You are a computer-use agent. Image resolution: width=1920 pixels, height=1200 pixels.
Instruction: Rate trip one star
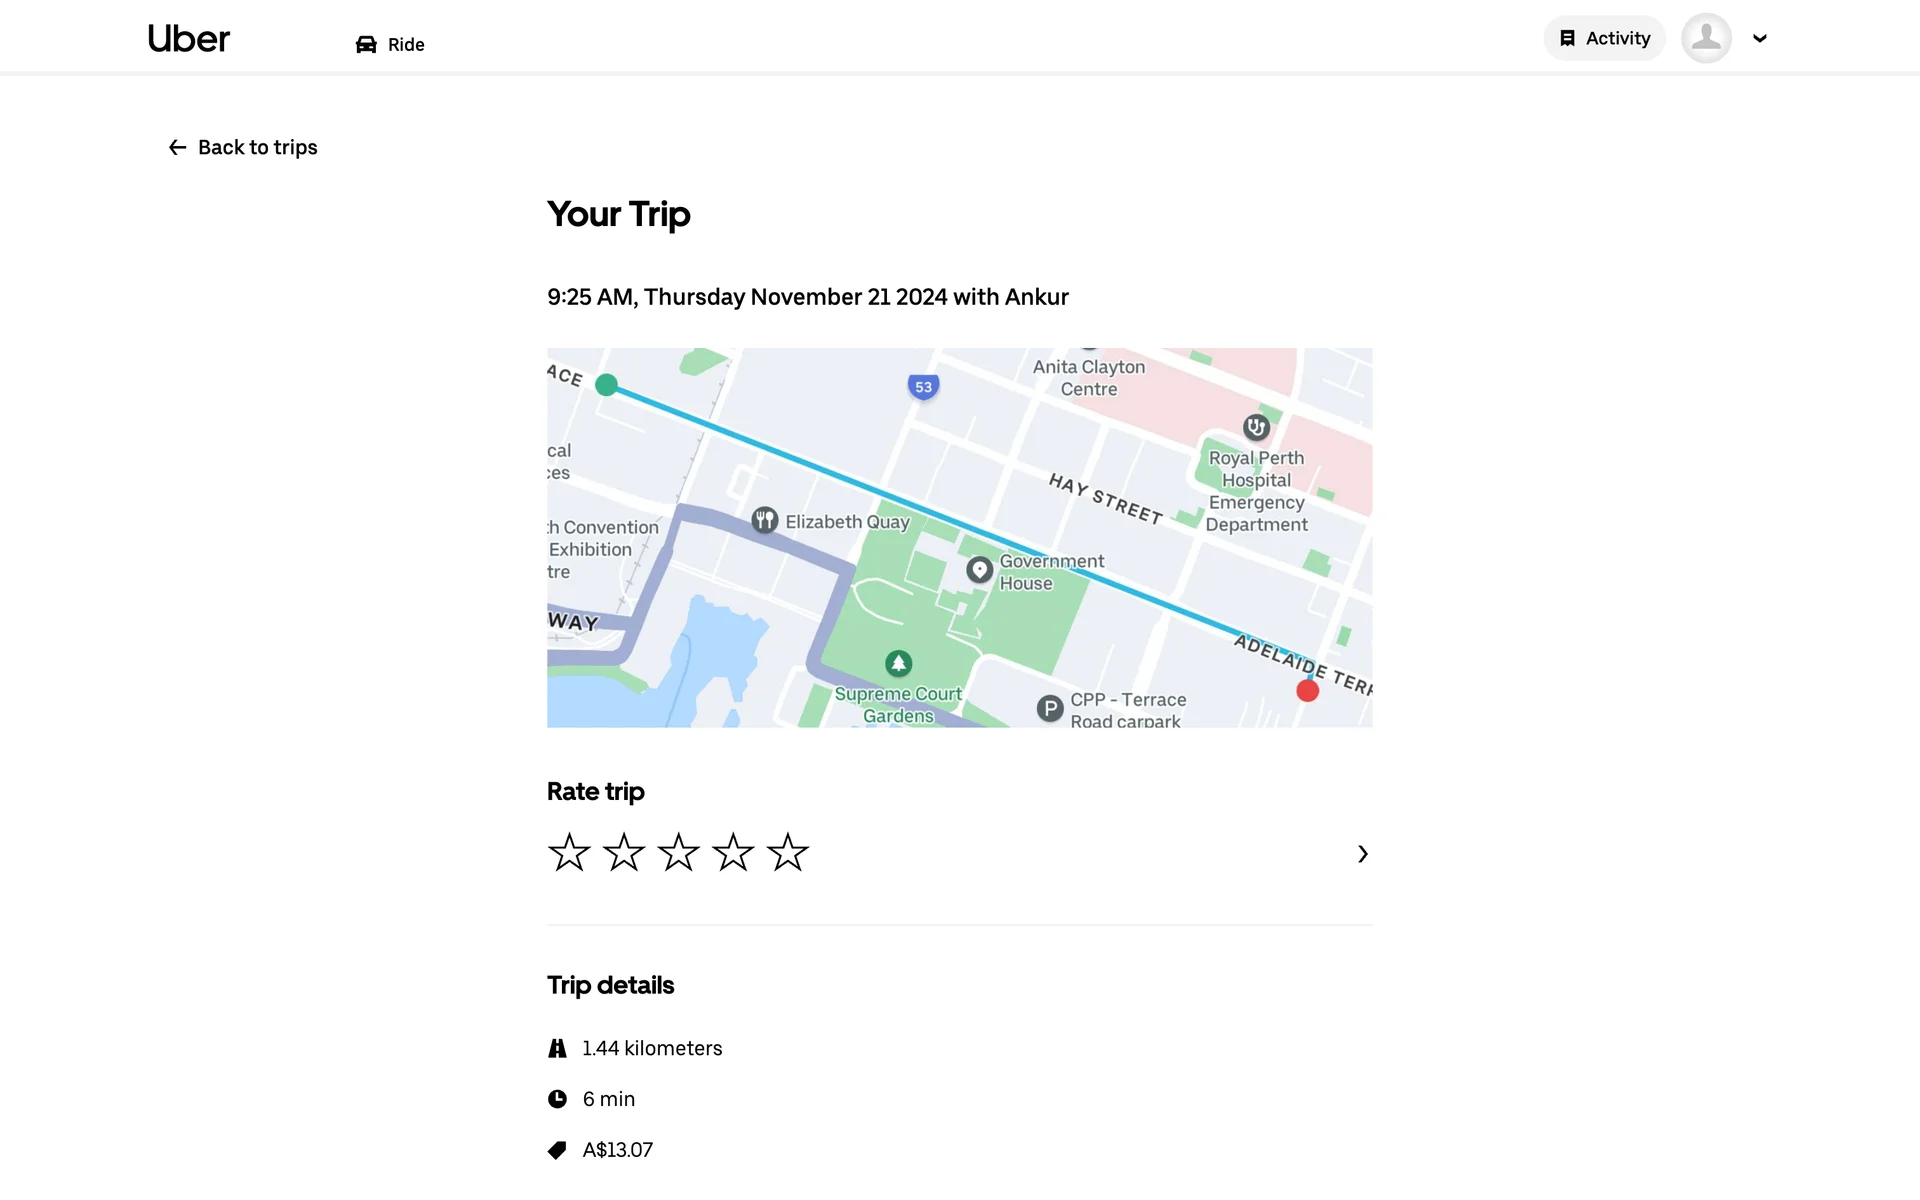click(569, 852)
